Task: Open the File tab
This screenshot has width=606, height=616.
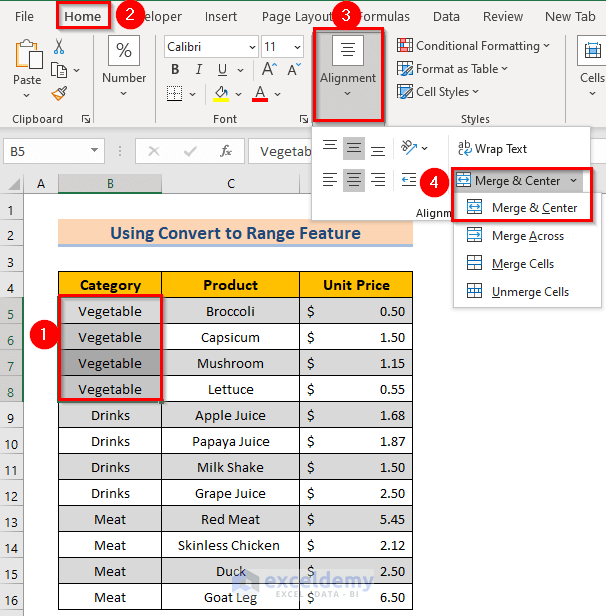Action: tap(24, 16)
